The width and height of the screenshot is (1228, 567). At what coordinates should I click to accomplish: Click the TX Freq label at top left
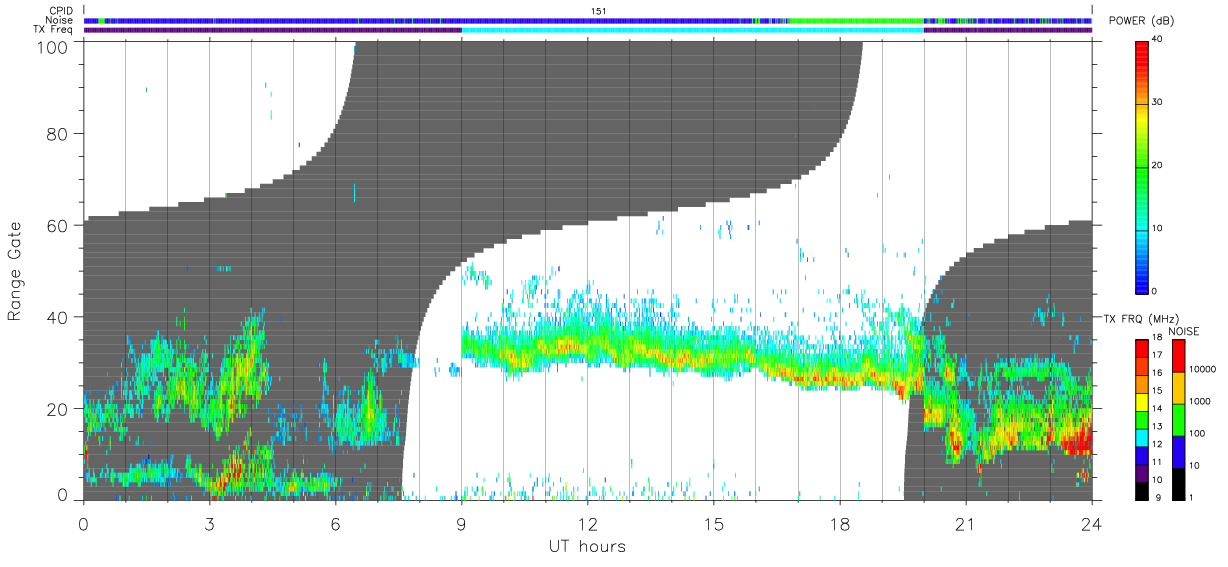coord(54,30)
